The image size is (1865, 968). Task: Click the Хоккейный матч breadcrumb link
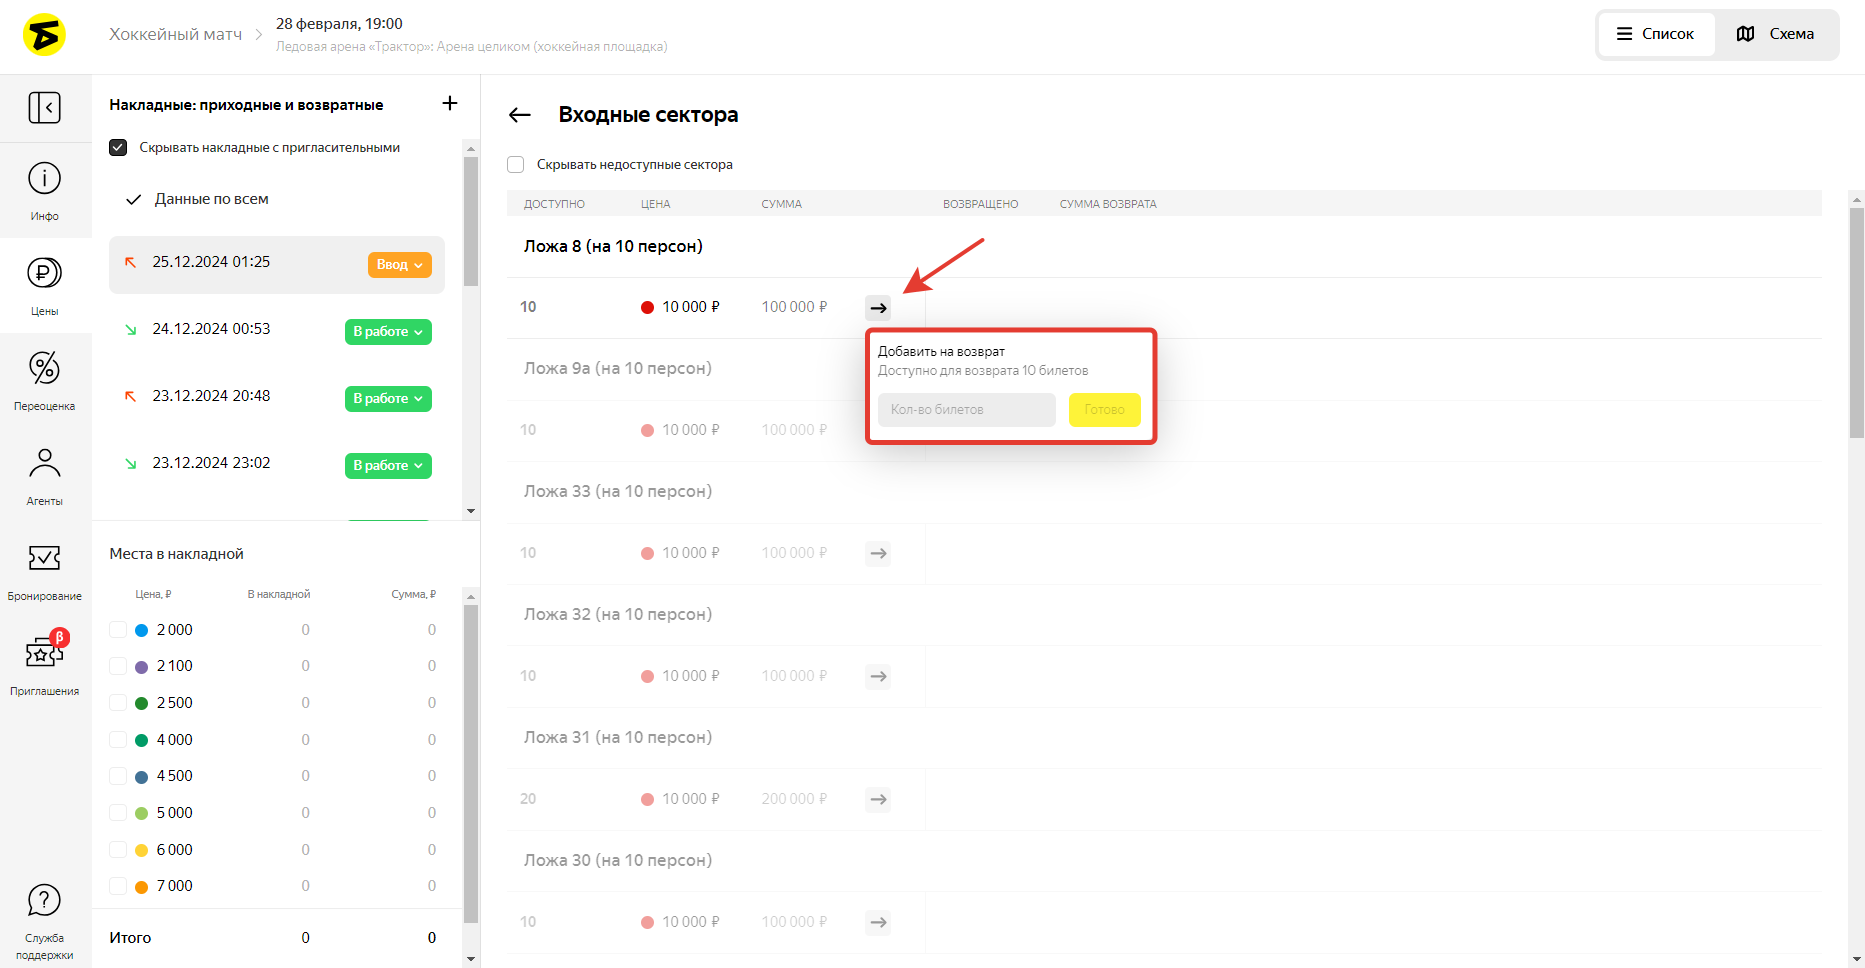pyautogui.click(x=175, y=35)
